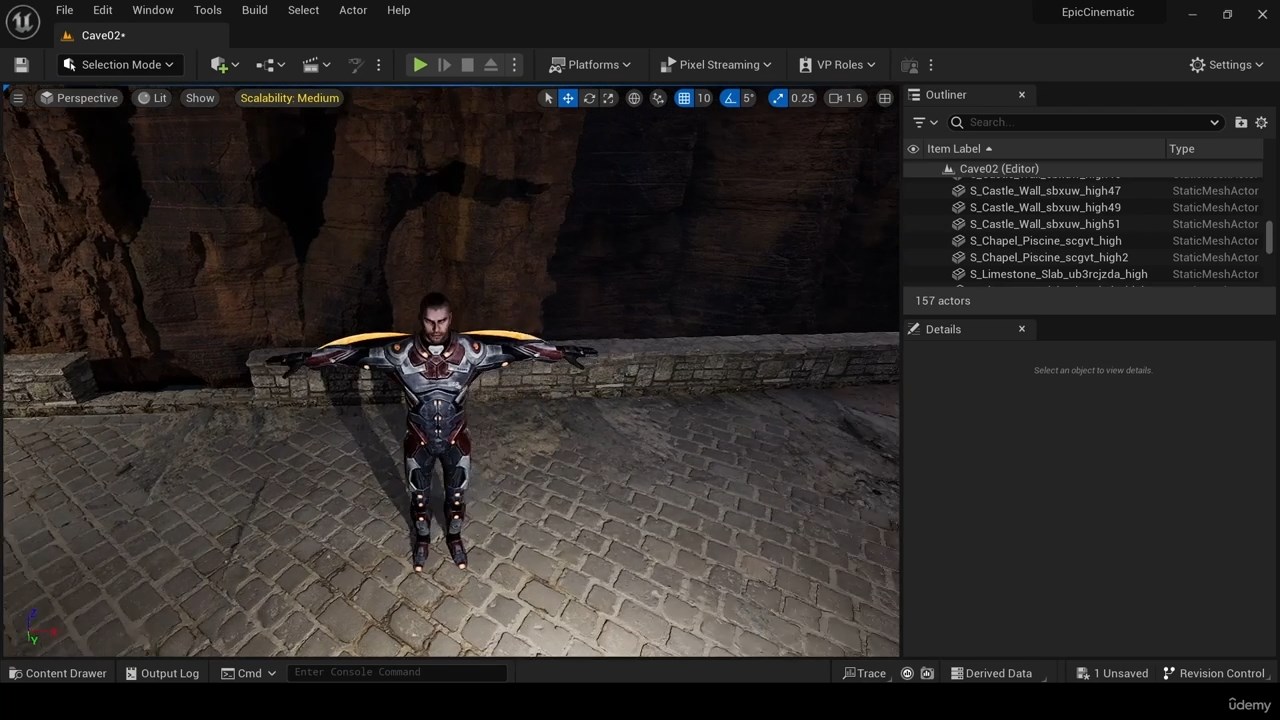Expand the Platforms dropdown
This screenshot has width=1280, height=720.
click(x=590, y=65)
